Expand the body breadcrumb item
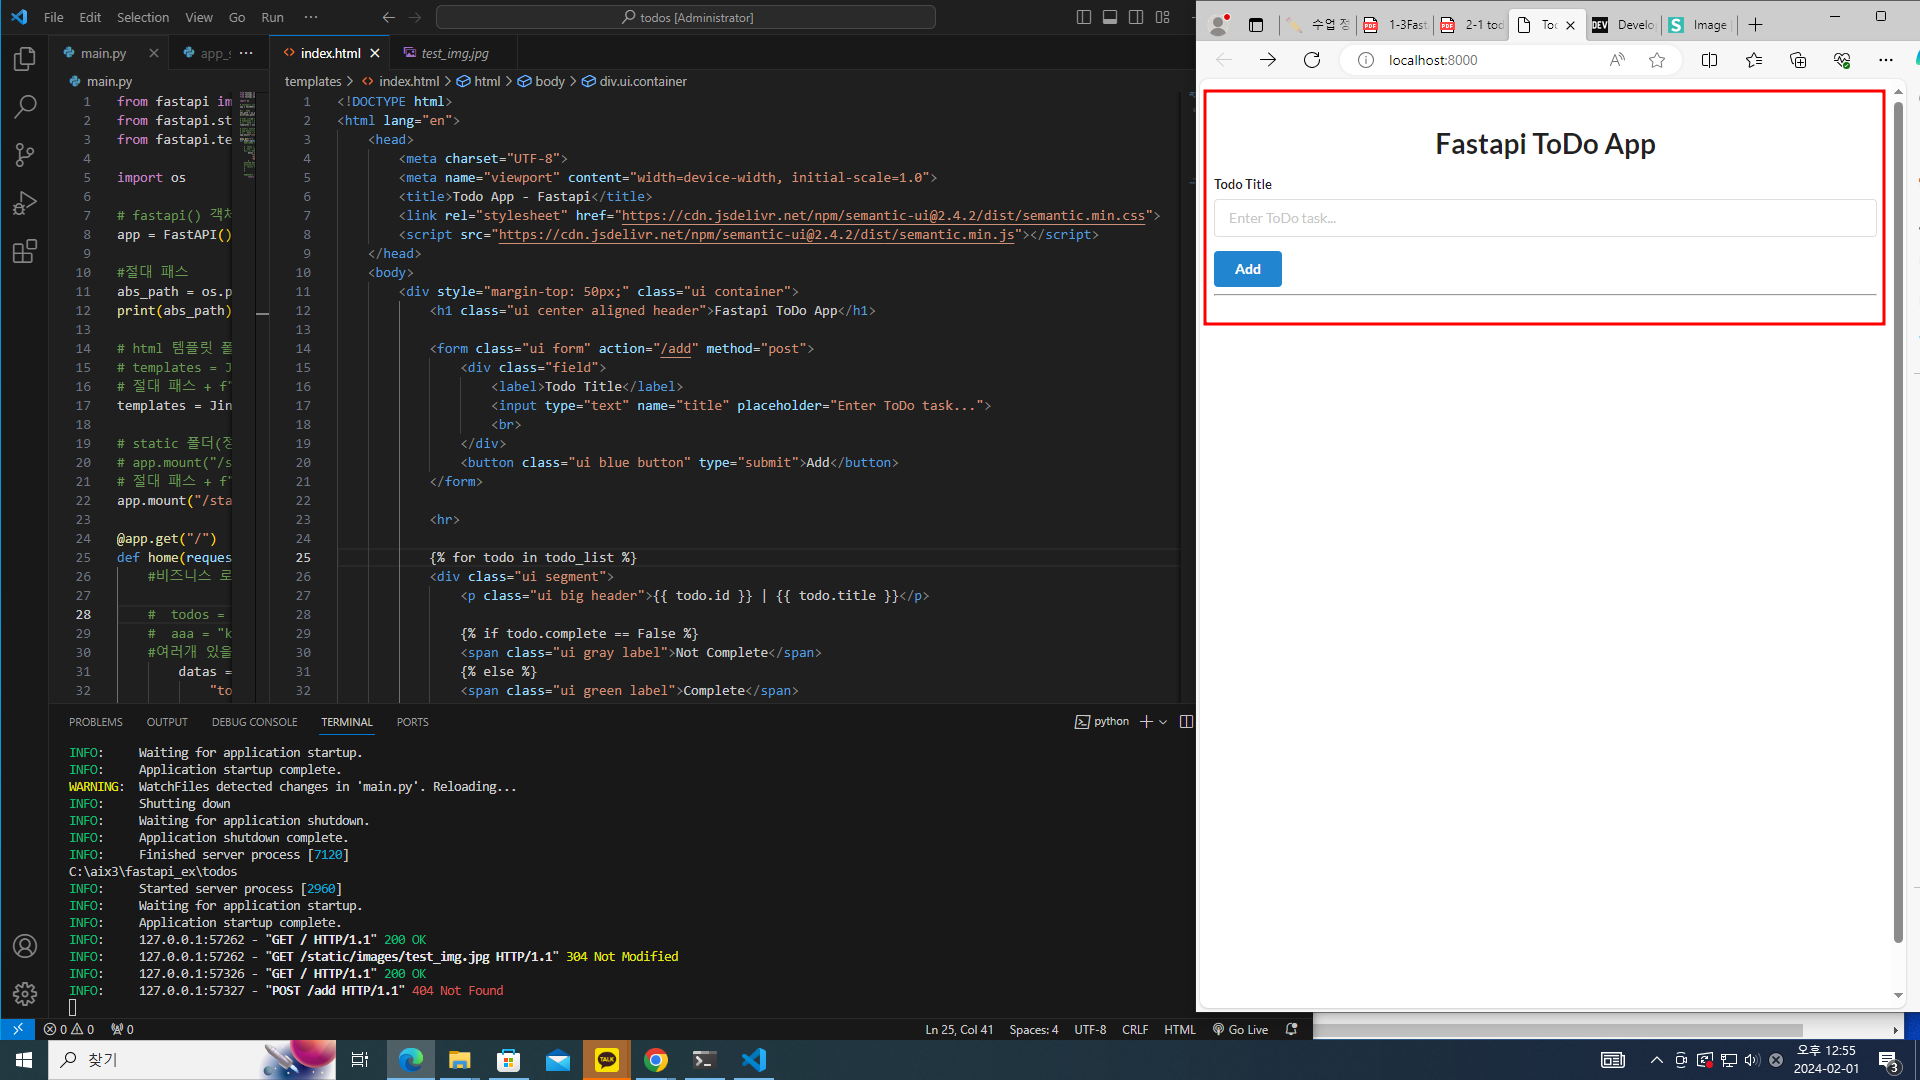The image size is (1920, 1080). [x=549, y=81]
